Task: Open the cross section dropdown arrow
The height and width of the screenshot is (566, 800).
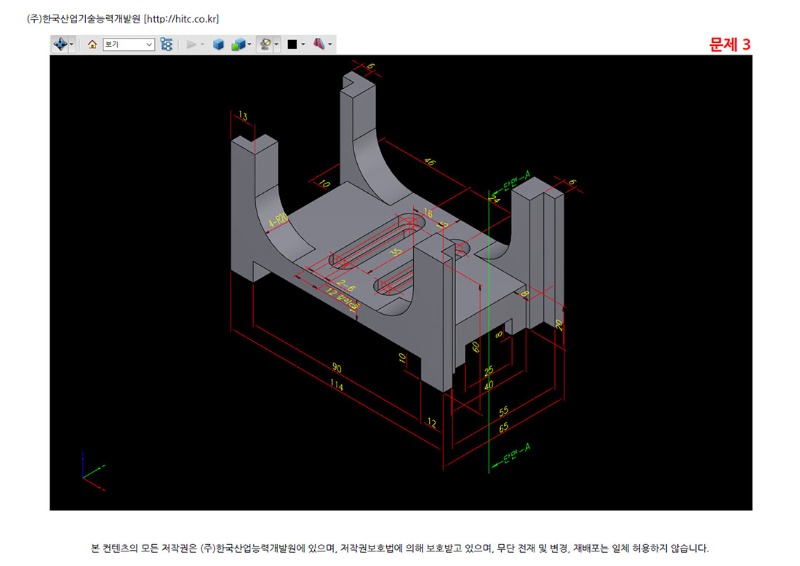Action: 330,44
